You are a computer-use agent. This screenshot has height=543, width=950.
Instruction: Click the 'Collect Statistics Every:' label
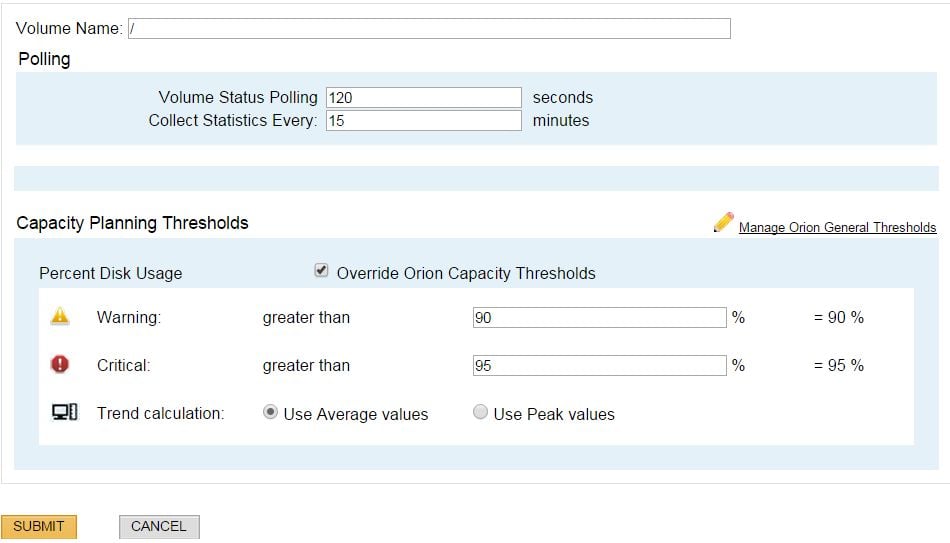pyautogui.click(x=233, y=121)
